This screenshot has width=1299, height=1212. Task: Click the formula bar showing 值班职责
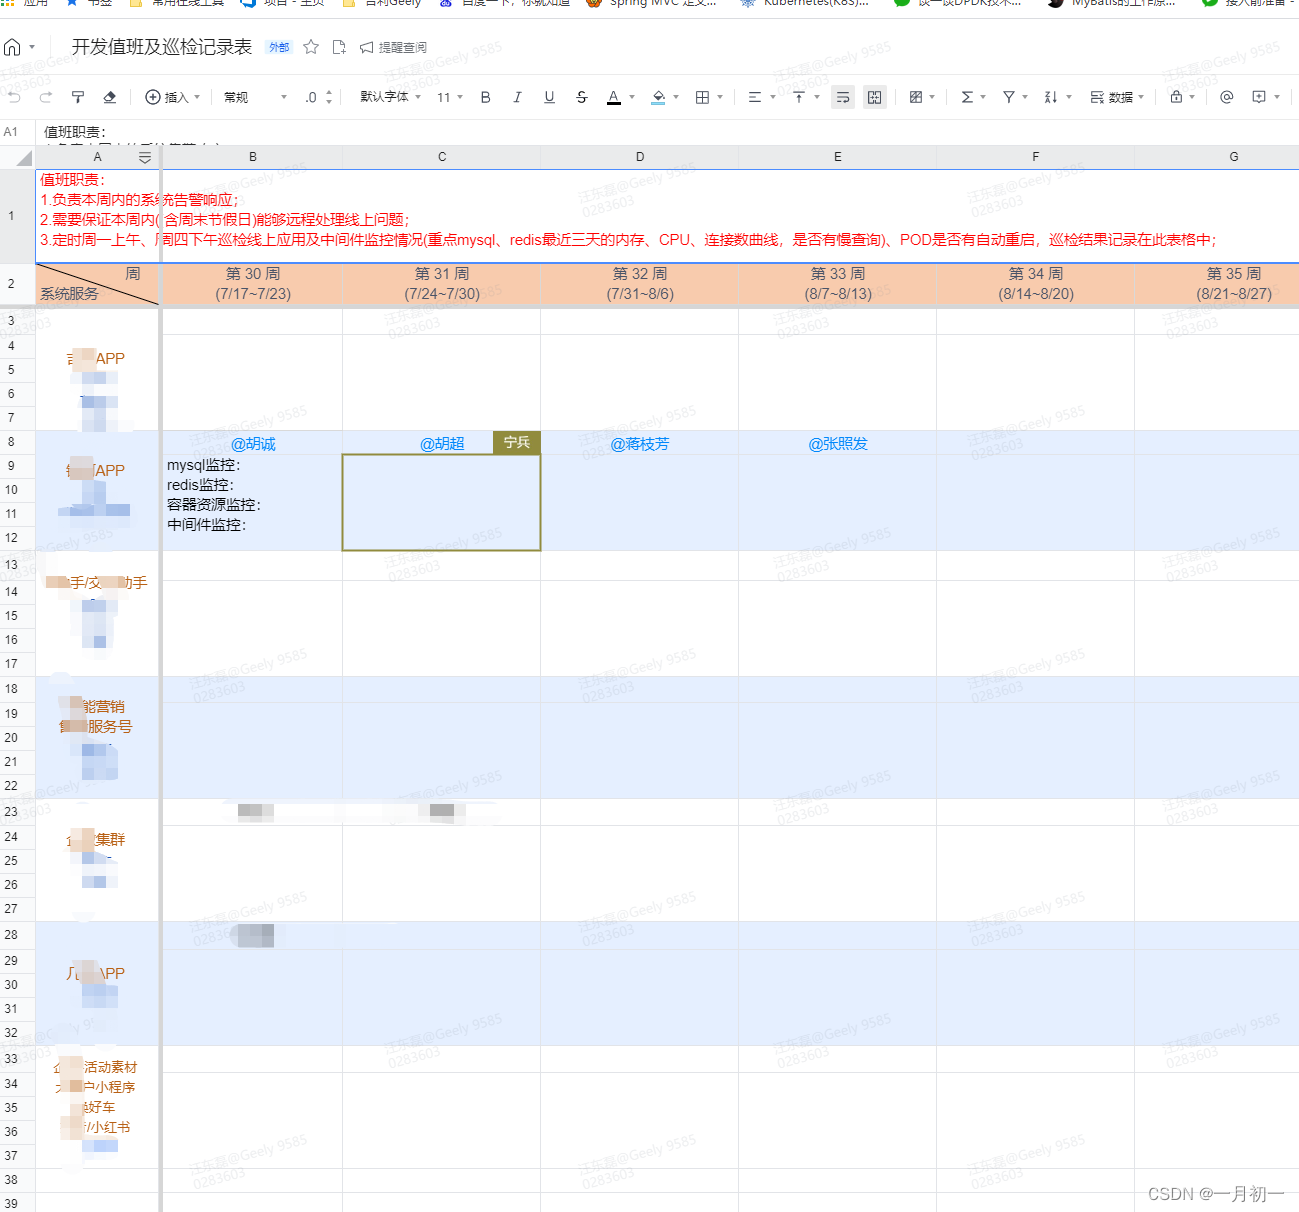[668, 132]
